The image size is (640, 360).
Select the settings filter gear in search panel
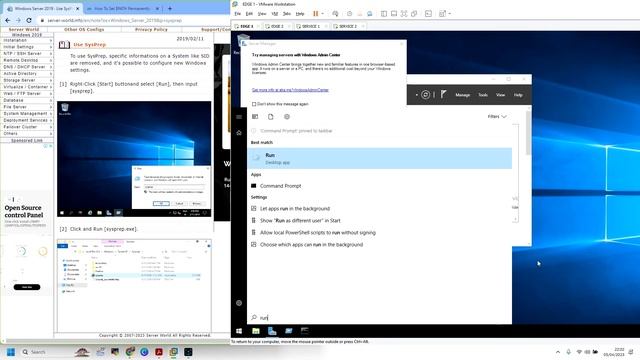click(287, 117)
